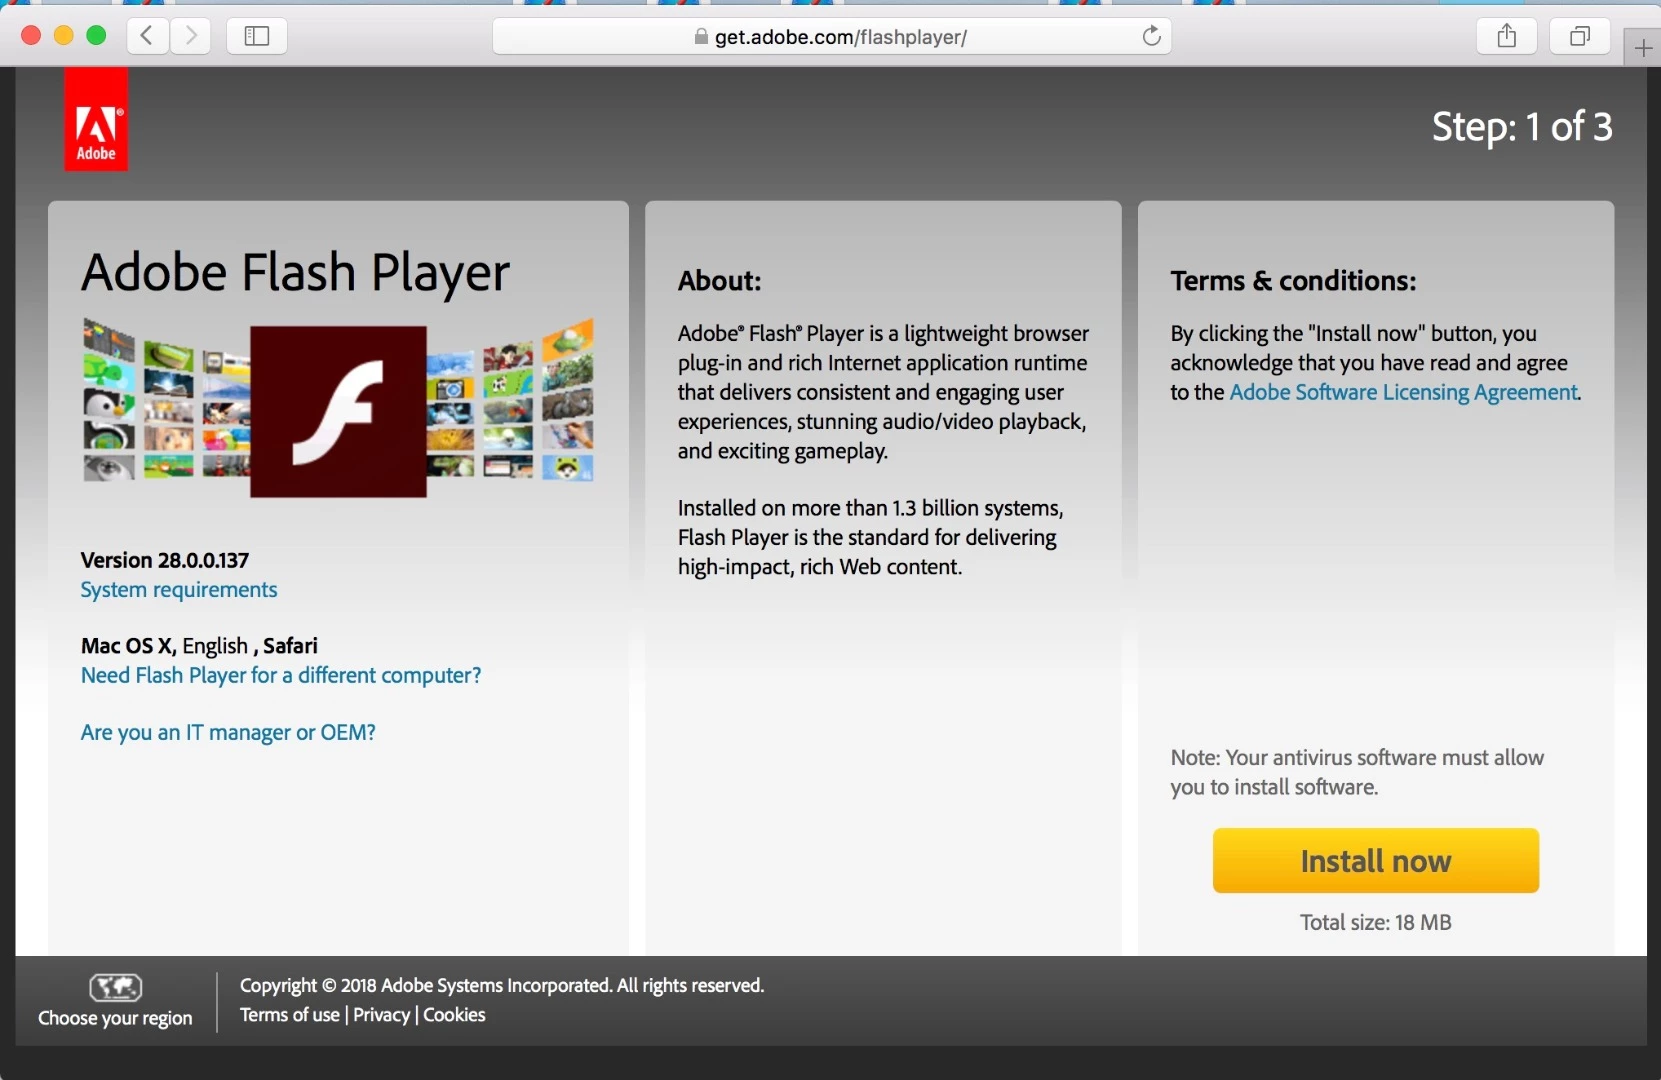
Task: Open the Cookies footer link
Action: 454,1015
